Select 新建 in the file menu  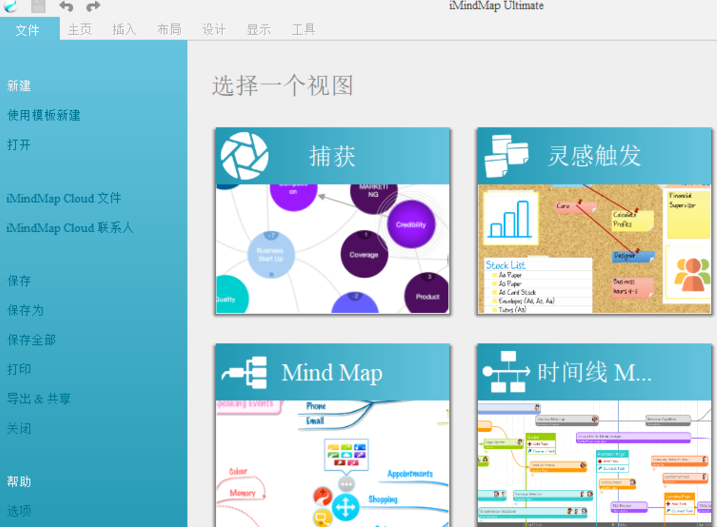[19, 86]
